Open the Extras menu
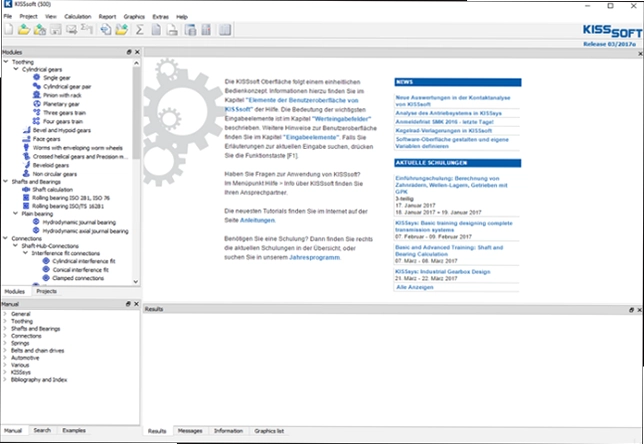This screenshot has width=644, height=444. (160, 17)
